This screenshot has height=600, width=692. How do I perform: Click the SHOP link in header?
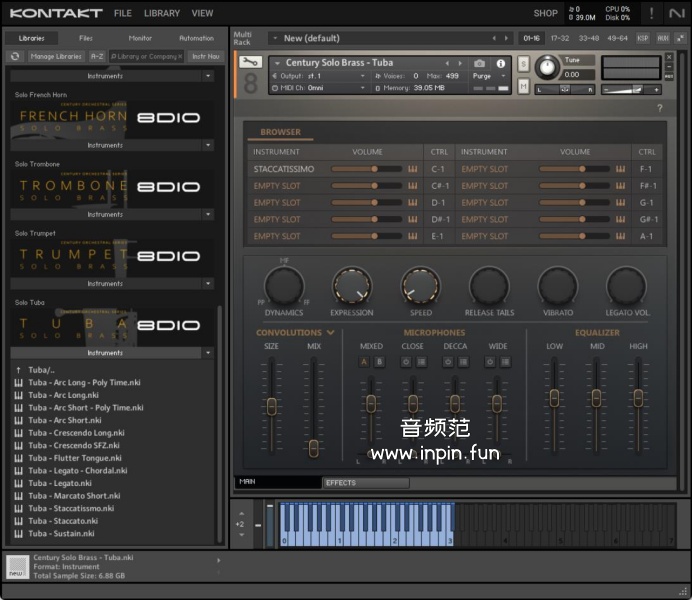pyautogui.click(x=545, y=13)
